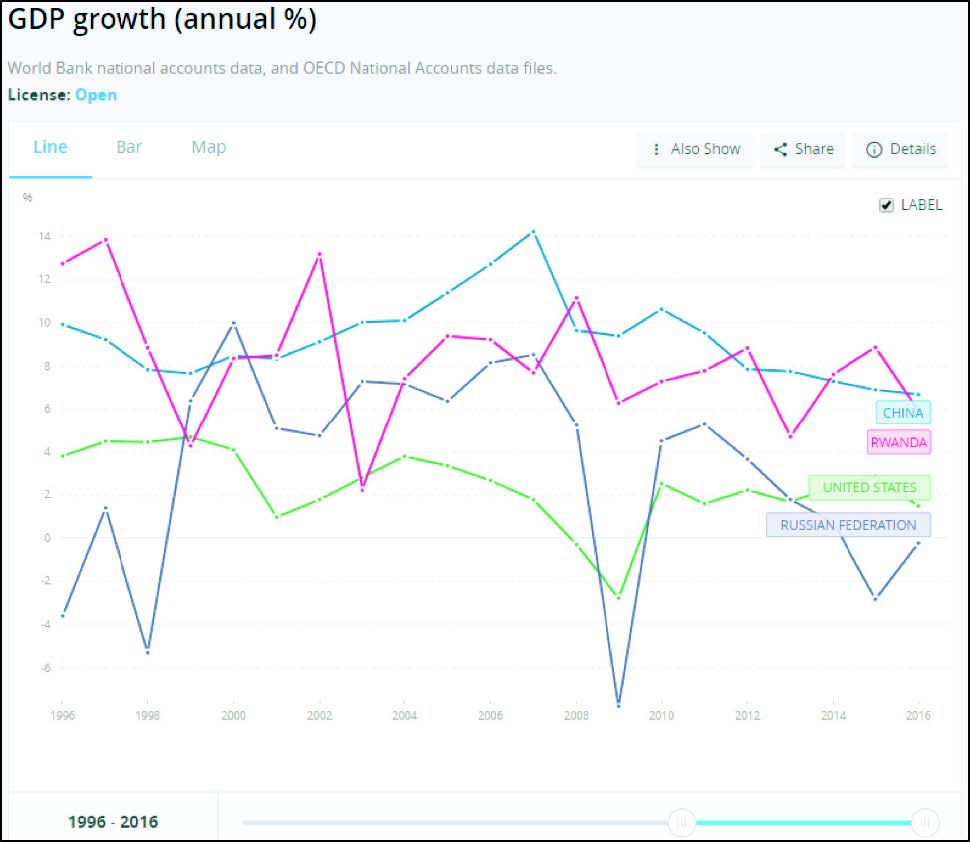Click Rwanda's 2003 low data point
Image resolution: width=970 pixels, height=842 pixels.
click(362, 489)
